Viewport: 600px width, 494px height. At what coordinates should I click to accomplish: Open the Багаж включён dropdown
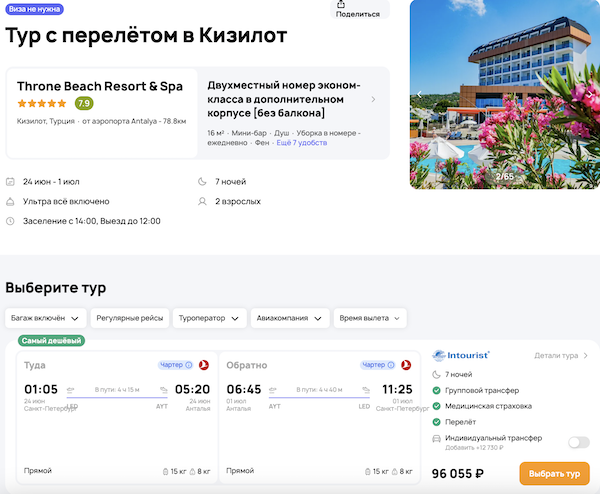(x=45, y=318)
